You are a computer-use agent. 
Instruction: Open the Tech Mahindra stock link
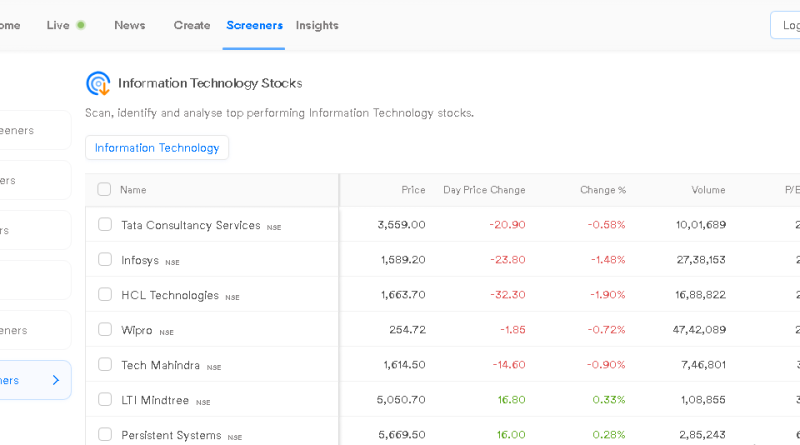coord(160,365)
